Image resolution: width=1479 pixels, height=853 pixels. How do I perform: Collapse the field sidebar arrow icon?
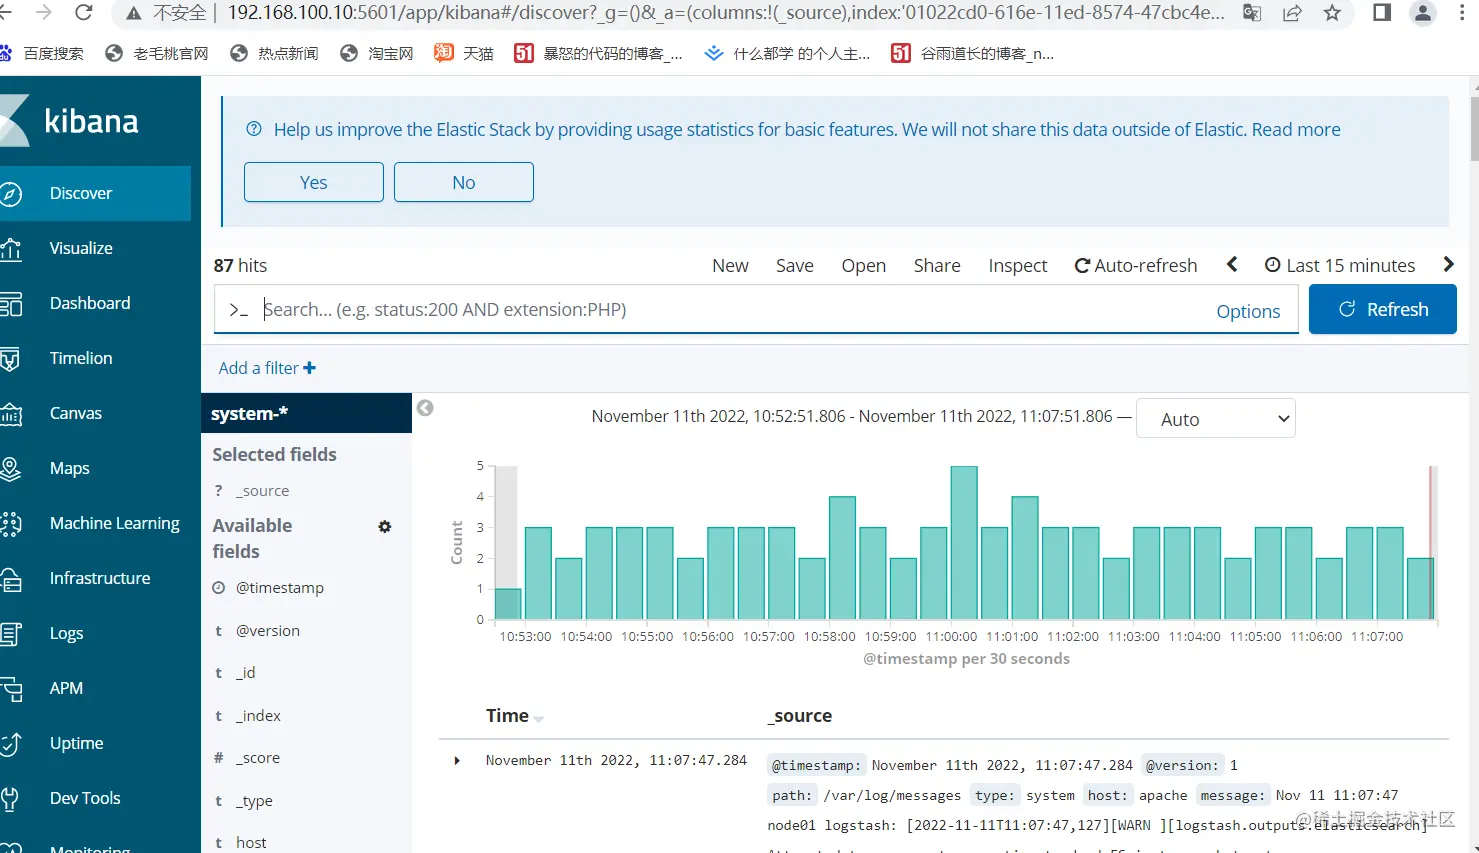coord(425,408)
